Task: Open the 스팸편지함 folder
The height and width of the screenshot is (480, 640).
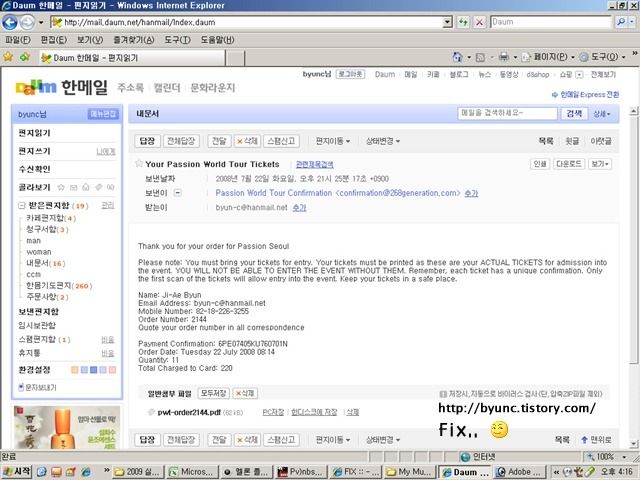Action: coord(44,340)
